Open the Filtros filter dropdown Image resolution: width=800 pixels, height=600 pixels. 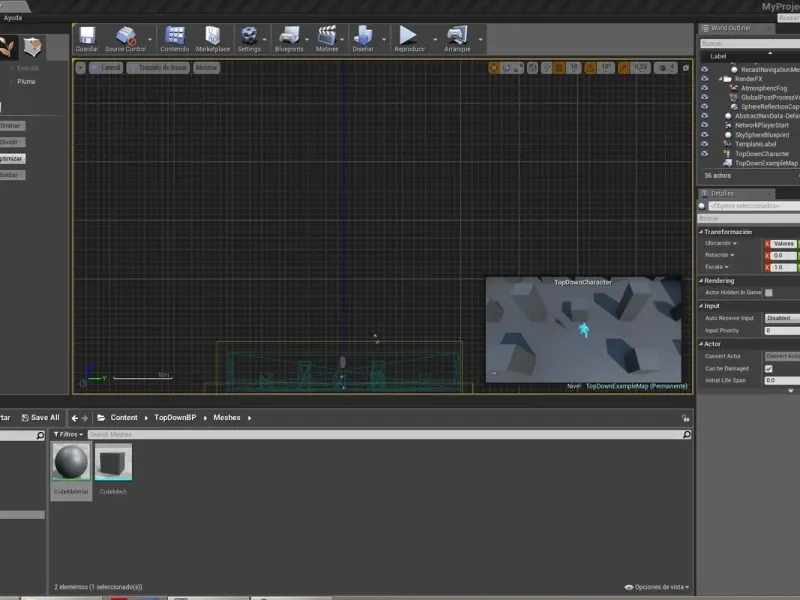click(68, 434)
